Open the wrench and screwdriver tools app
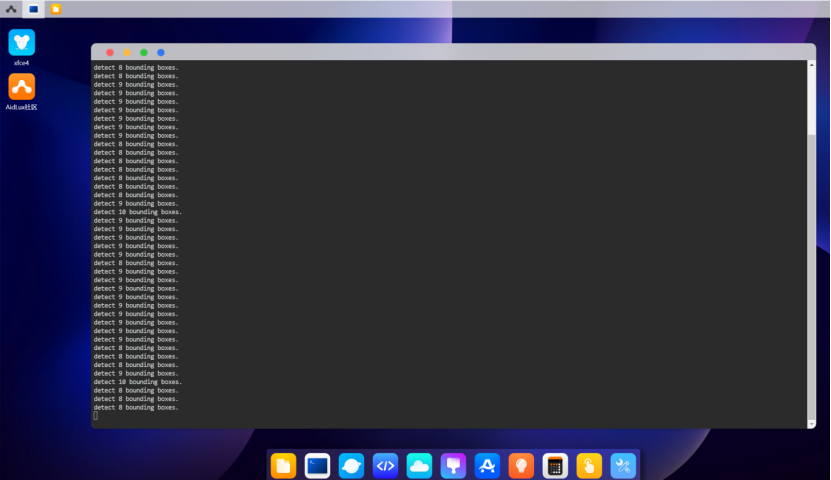Image resolution: width=831 pixels, height=480 pixels. [623, 466]
